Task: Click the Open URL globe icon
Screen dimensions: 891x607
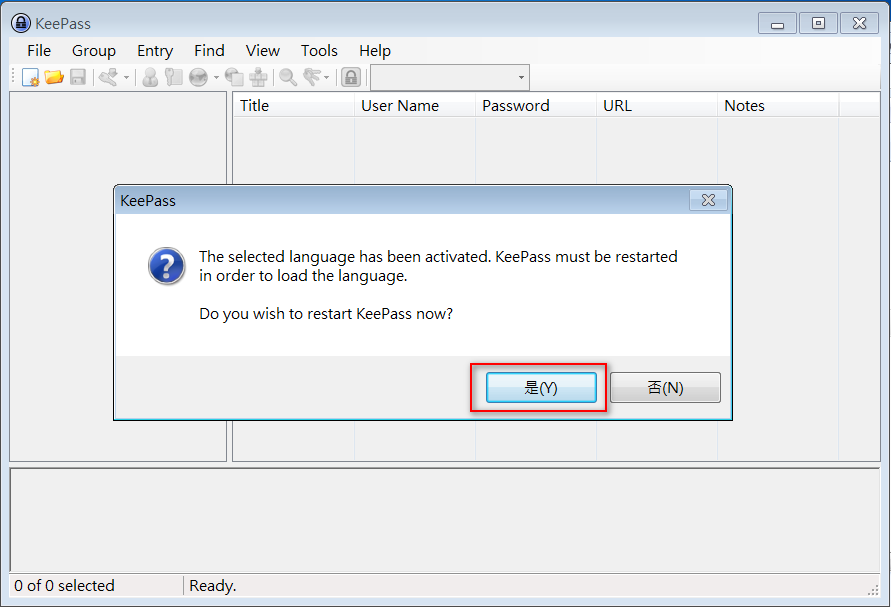Action: 198,77
